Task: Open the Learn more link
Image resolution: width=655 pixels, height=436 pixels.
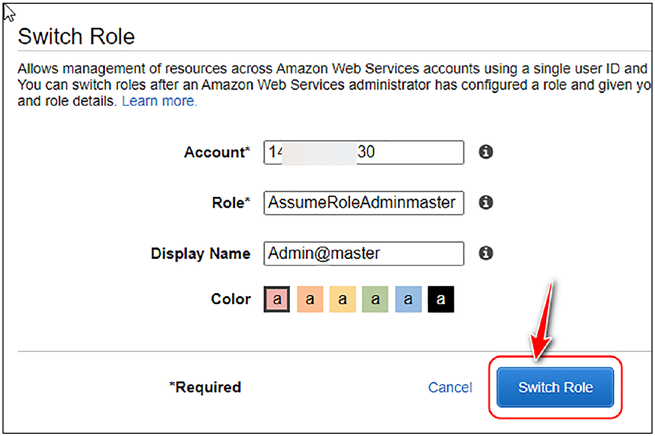Action: 159,101
